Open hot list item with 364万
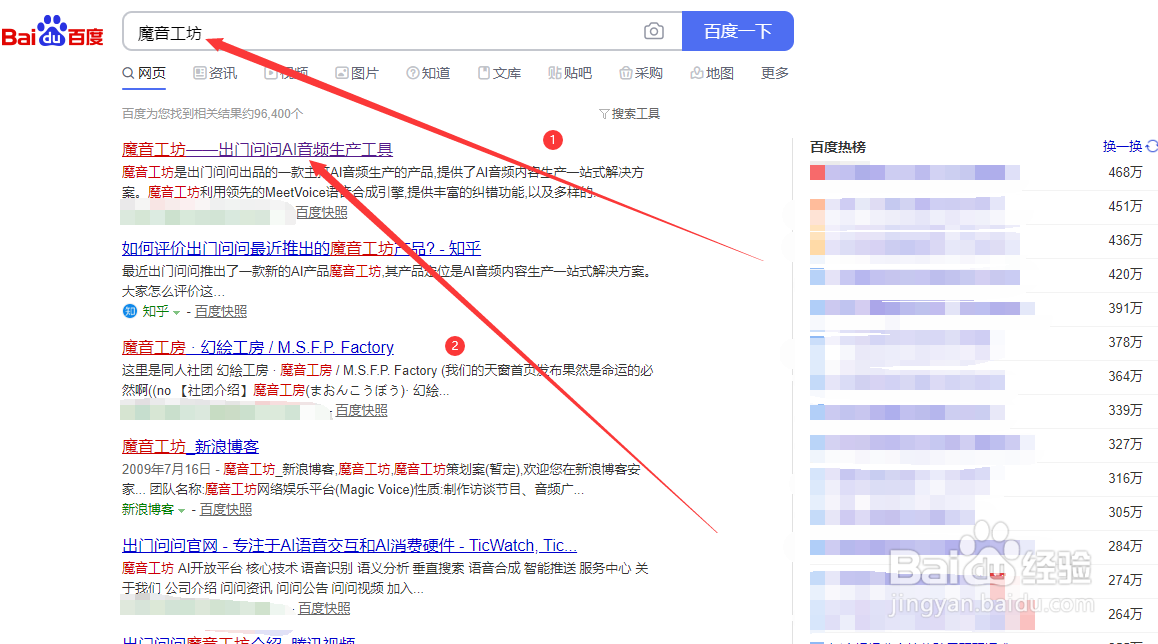 (976, 377)
